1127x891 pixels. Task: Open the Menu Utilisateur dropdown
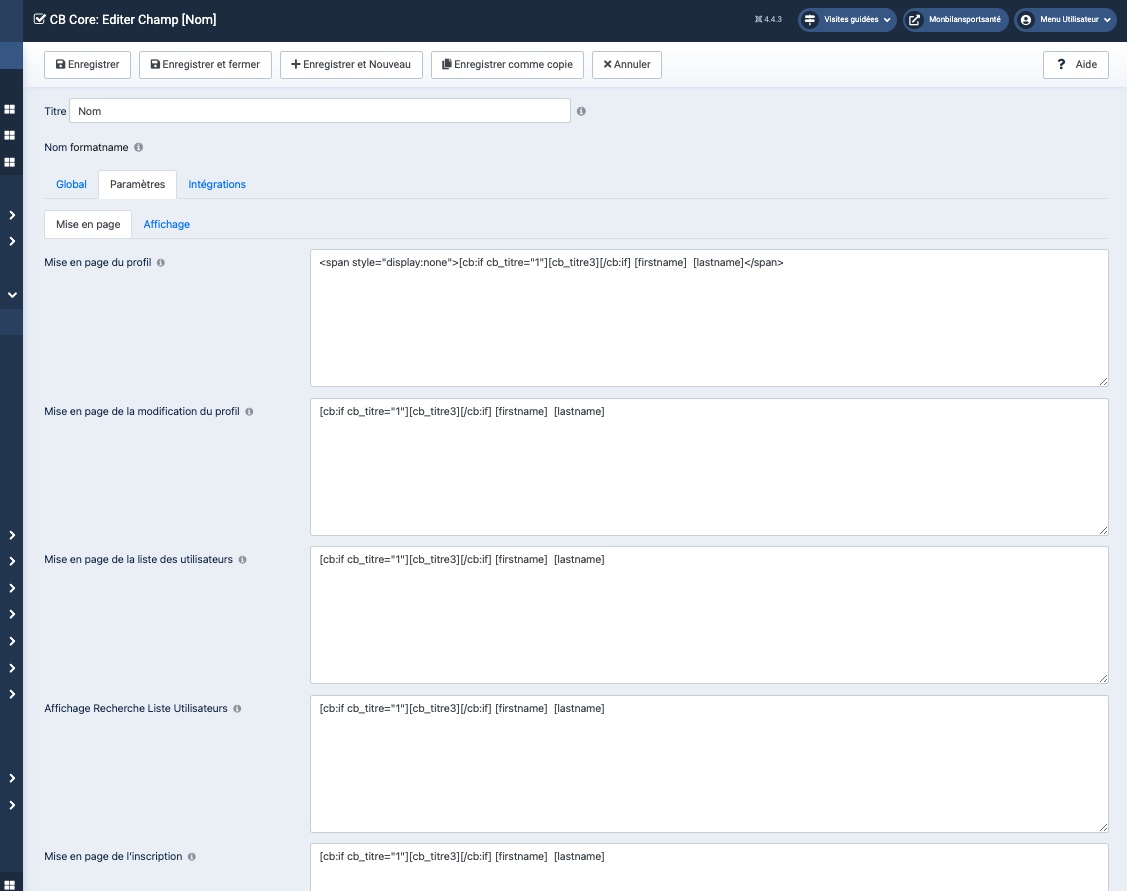click(1065, 19)
